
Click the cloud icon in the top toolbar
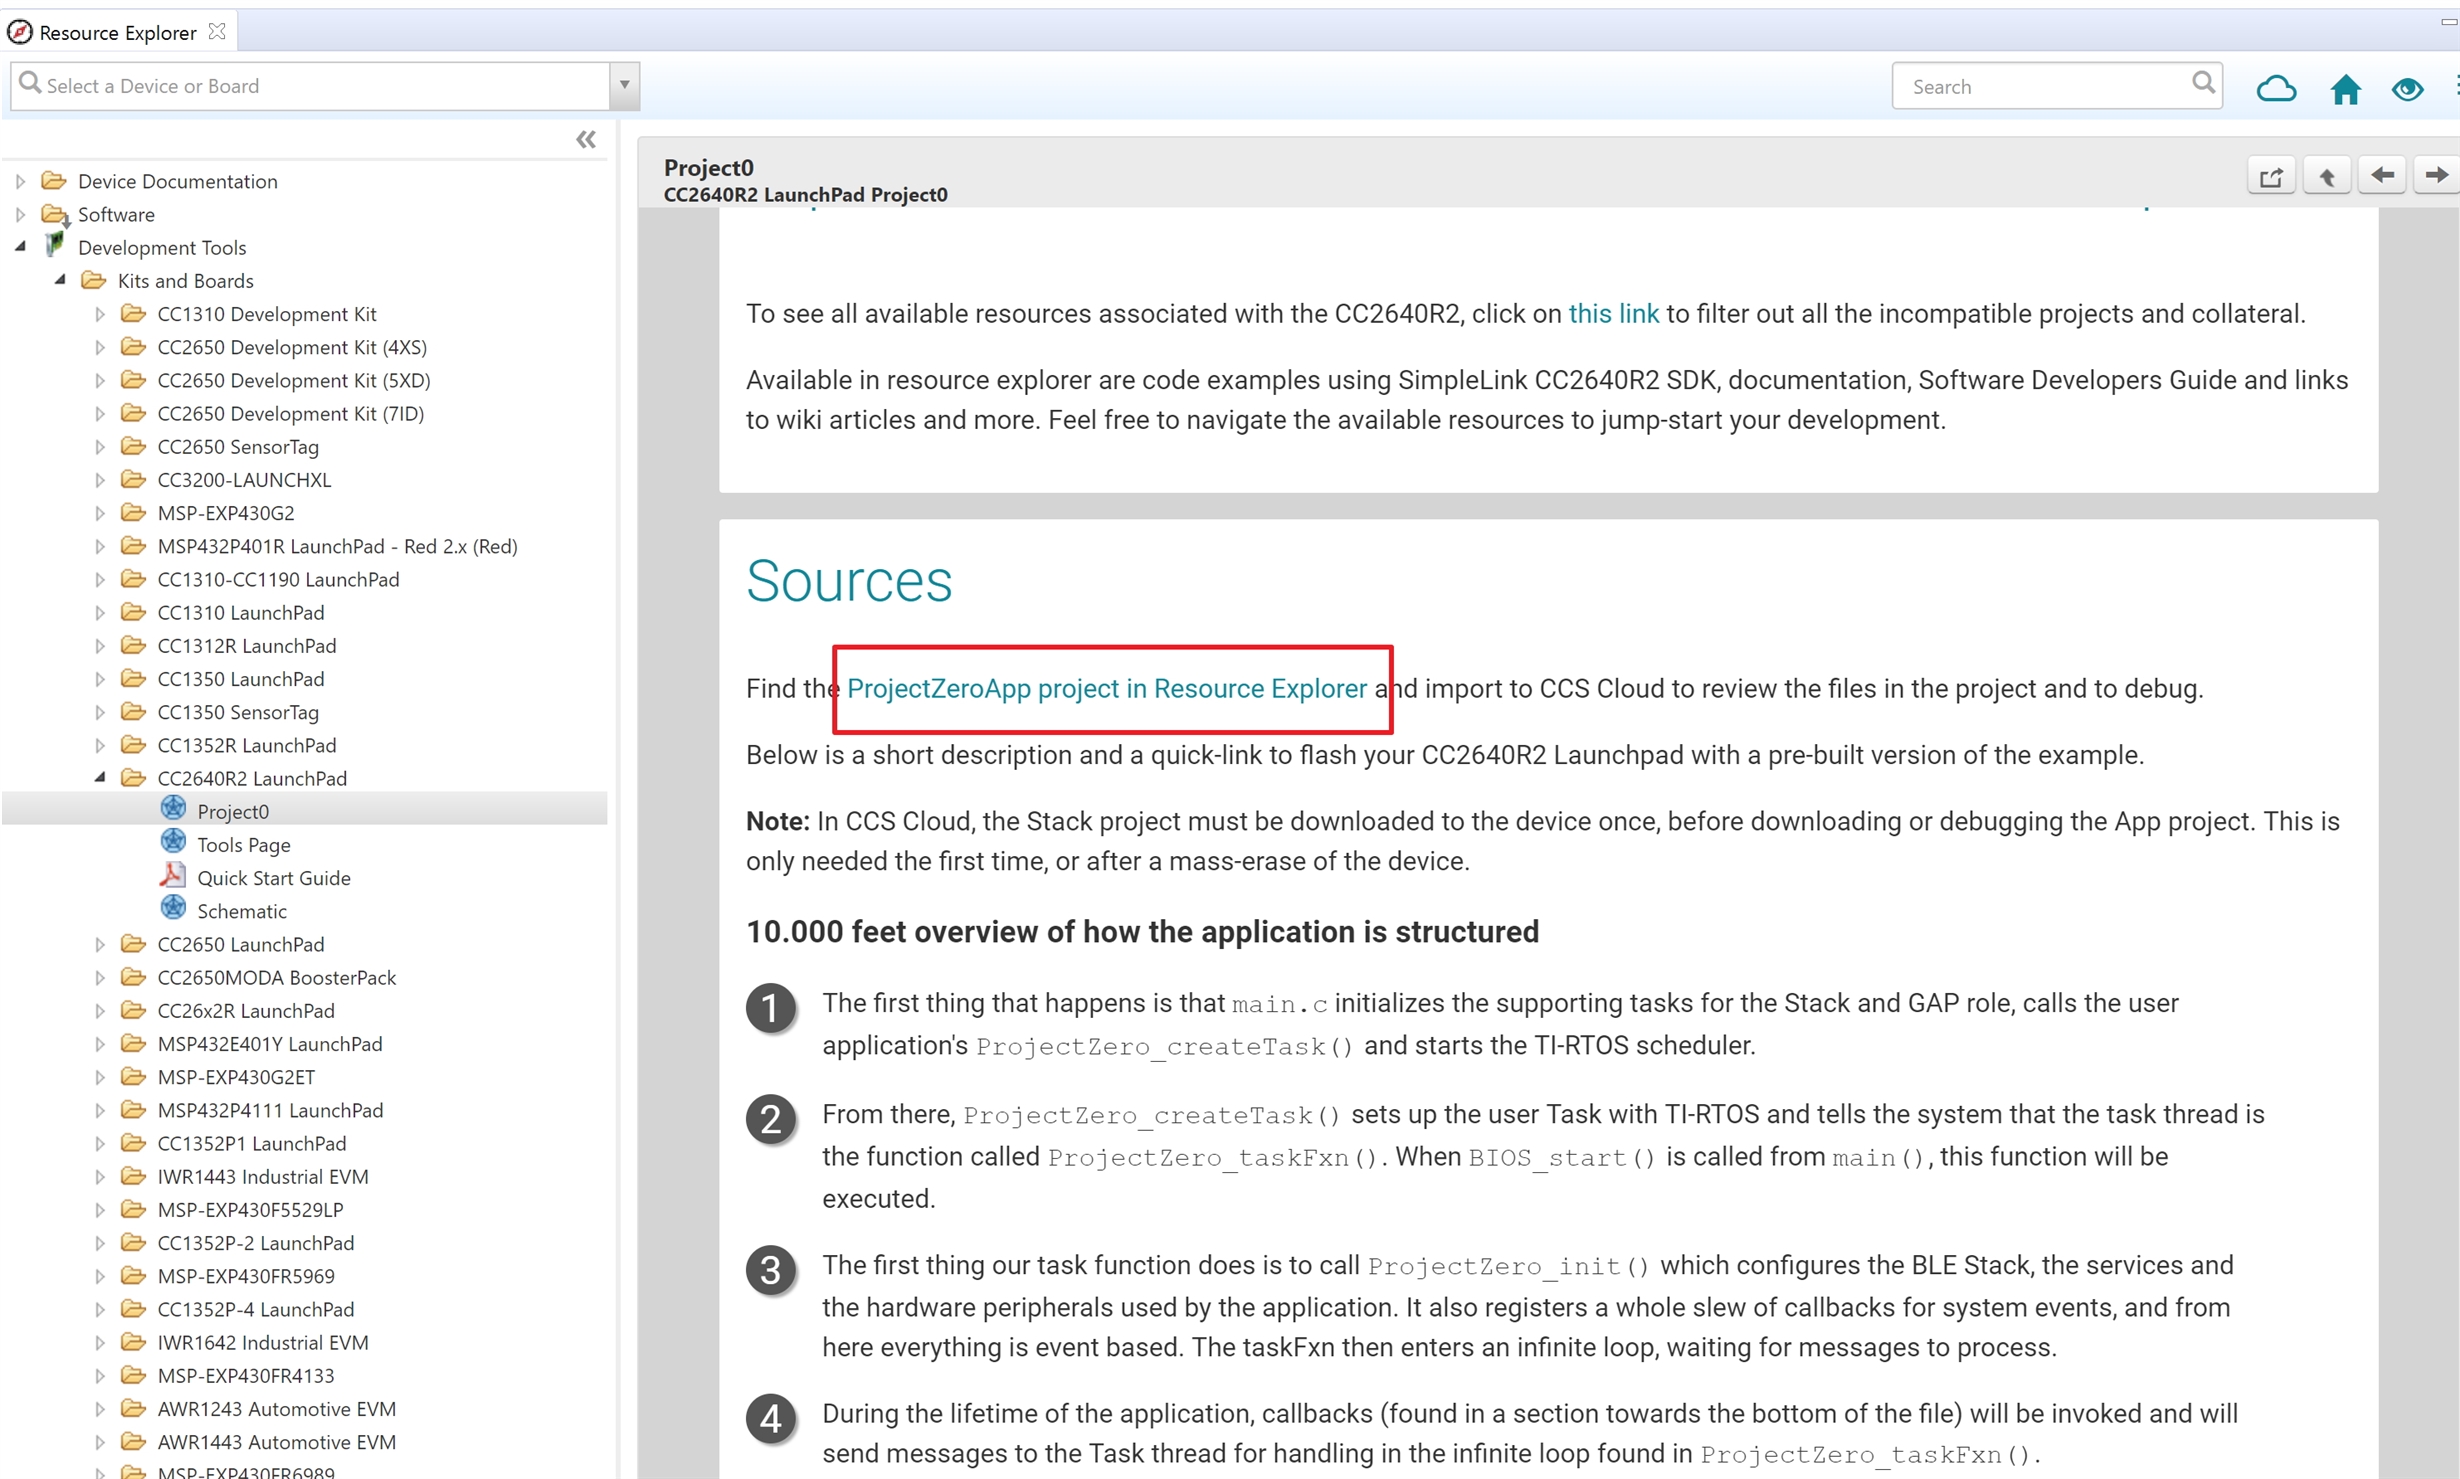[2275, 88]
